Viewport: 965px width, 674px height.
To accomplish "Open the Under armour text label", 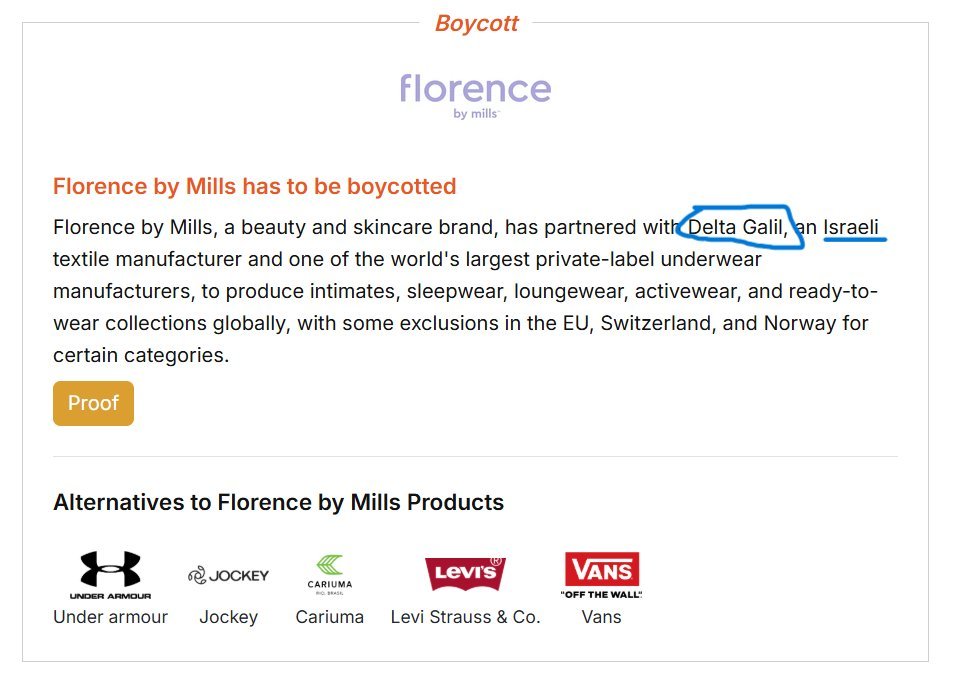I will coord(110,617).
